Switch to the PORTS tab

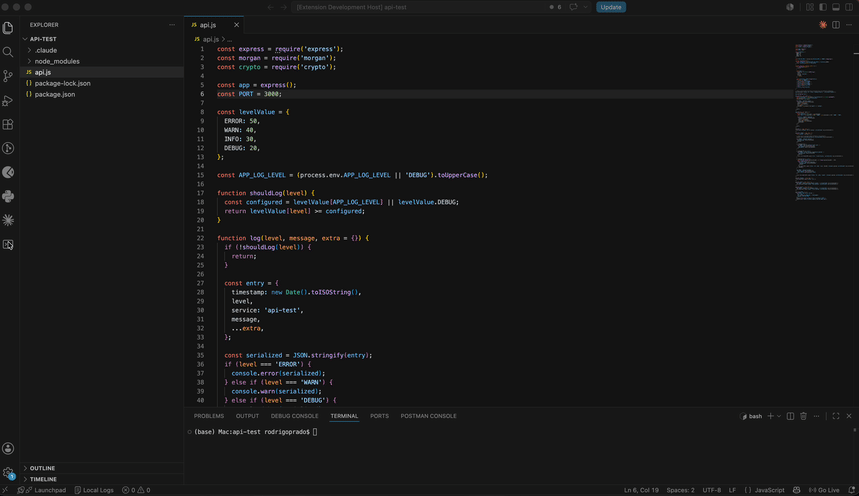coord(379,416)
